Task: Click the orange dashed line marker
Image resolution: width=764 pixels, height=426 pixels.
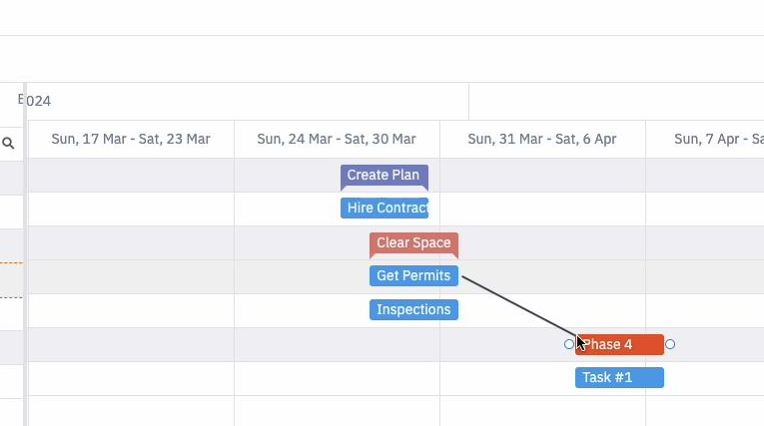Action: (11, 263)
